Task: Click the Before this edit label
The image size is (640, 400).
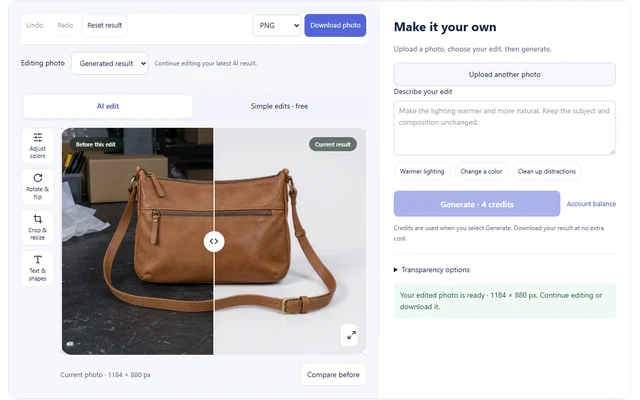Action: pos(96,144)
